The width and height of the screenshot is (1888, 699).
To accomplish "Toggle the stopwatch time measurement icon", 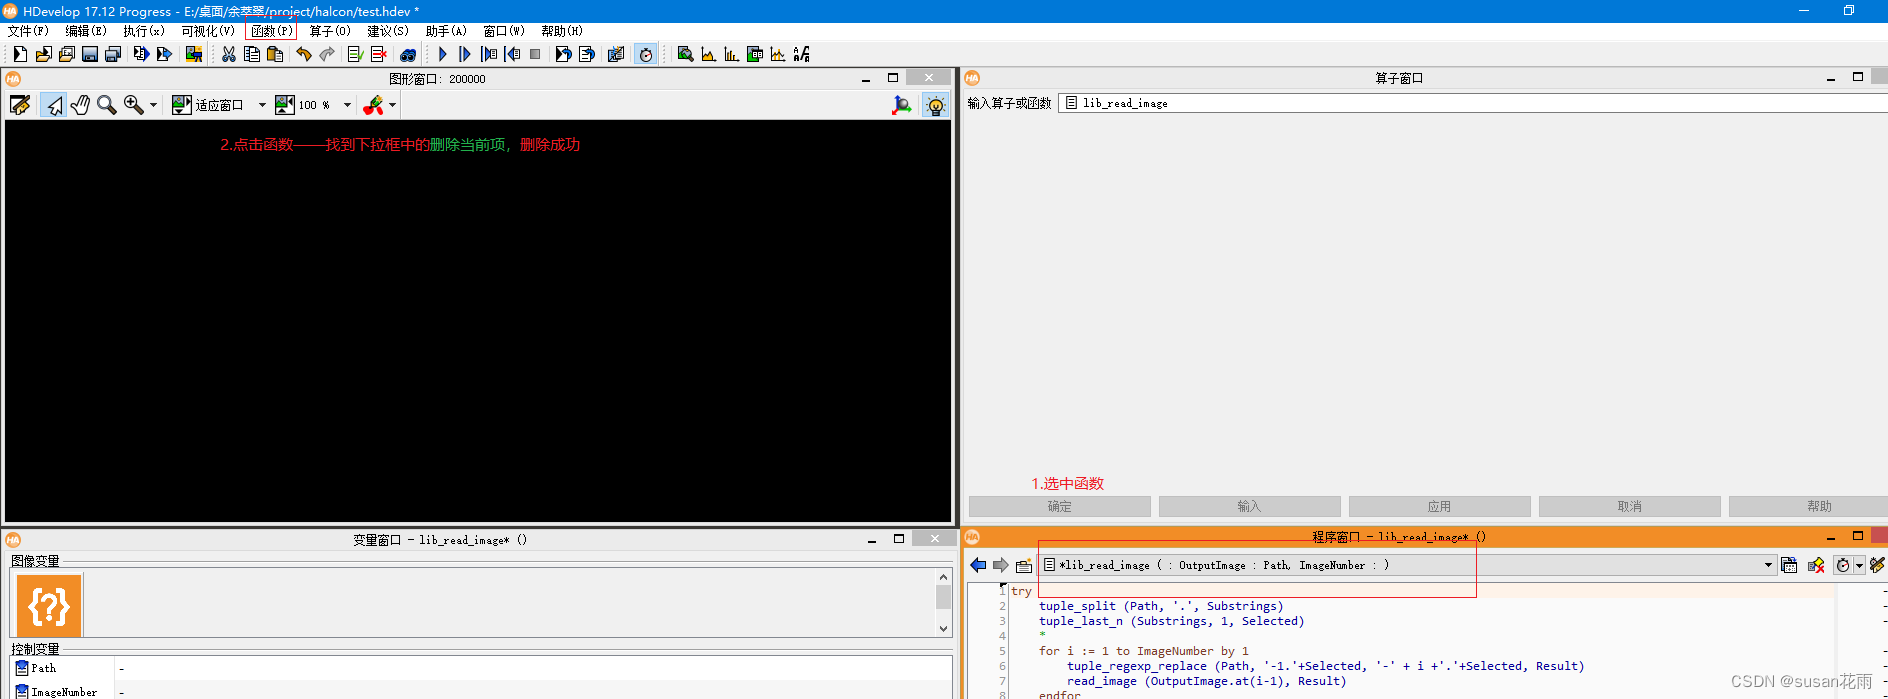I will point(646,54).
